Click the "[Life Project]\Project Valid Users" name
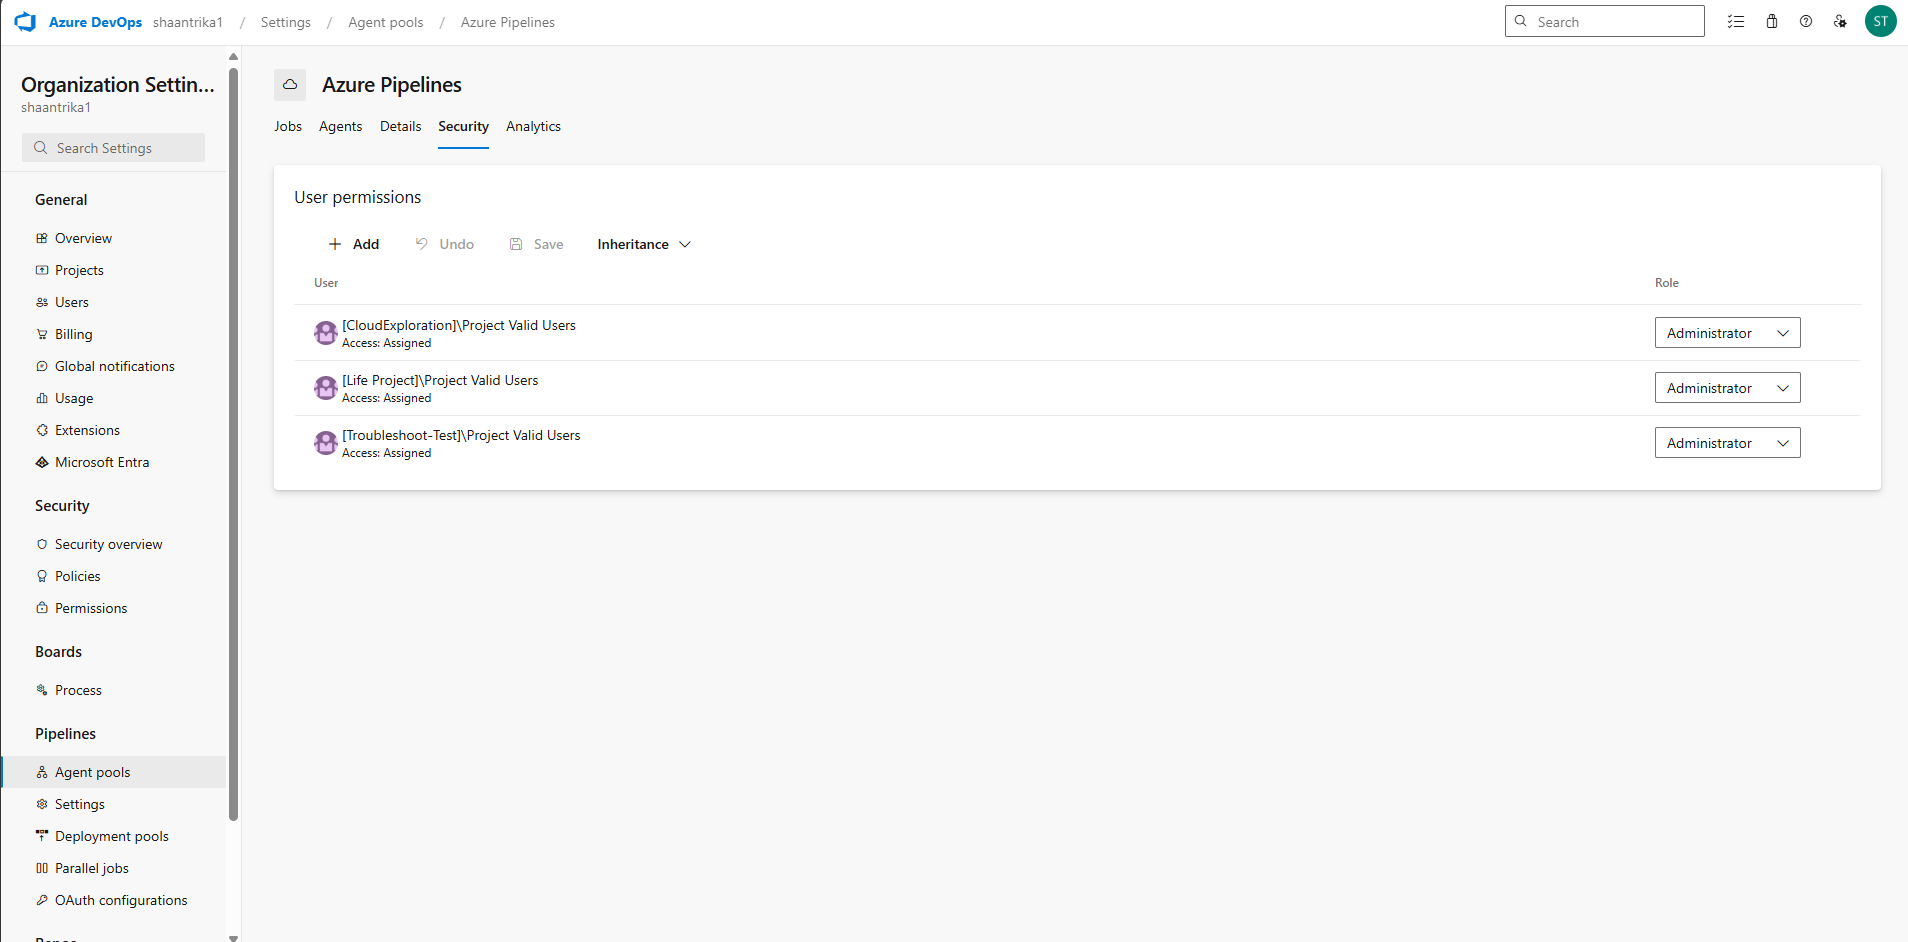 440,380
